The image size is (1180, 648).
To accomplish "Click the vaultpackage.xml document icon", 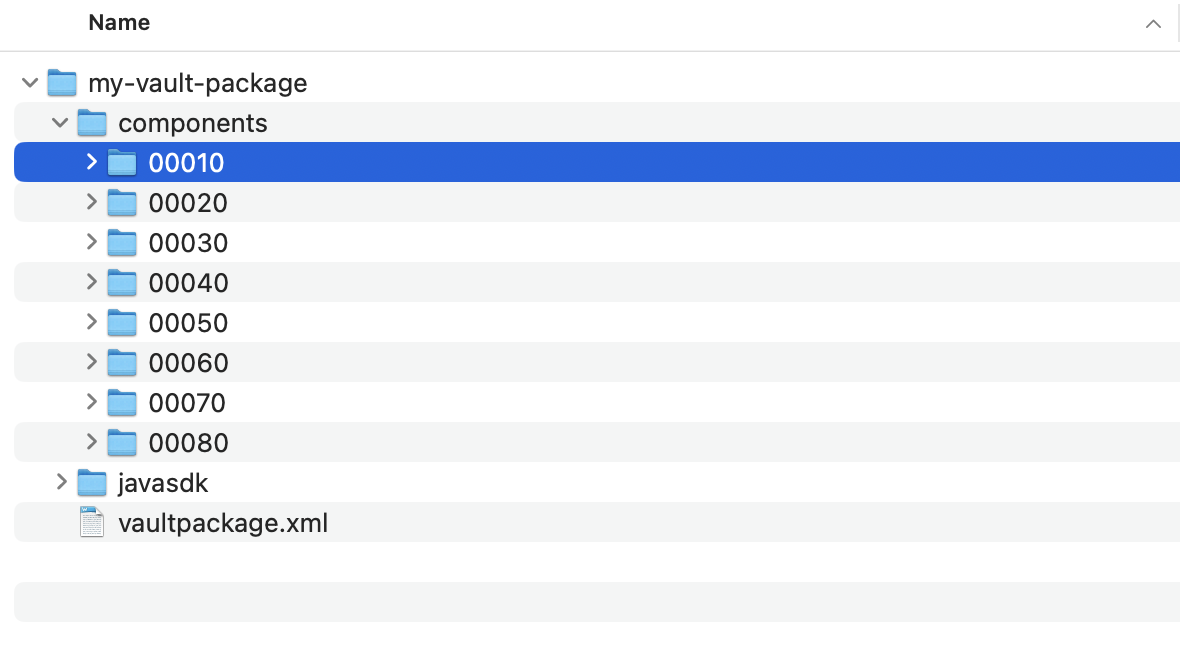I will pyautogui.click(x=91, y=522).
